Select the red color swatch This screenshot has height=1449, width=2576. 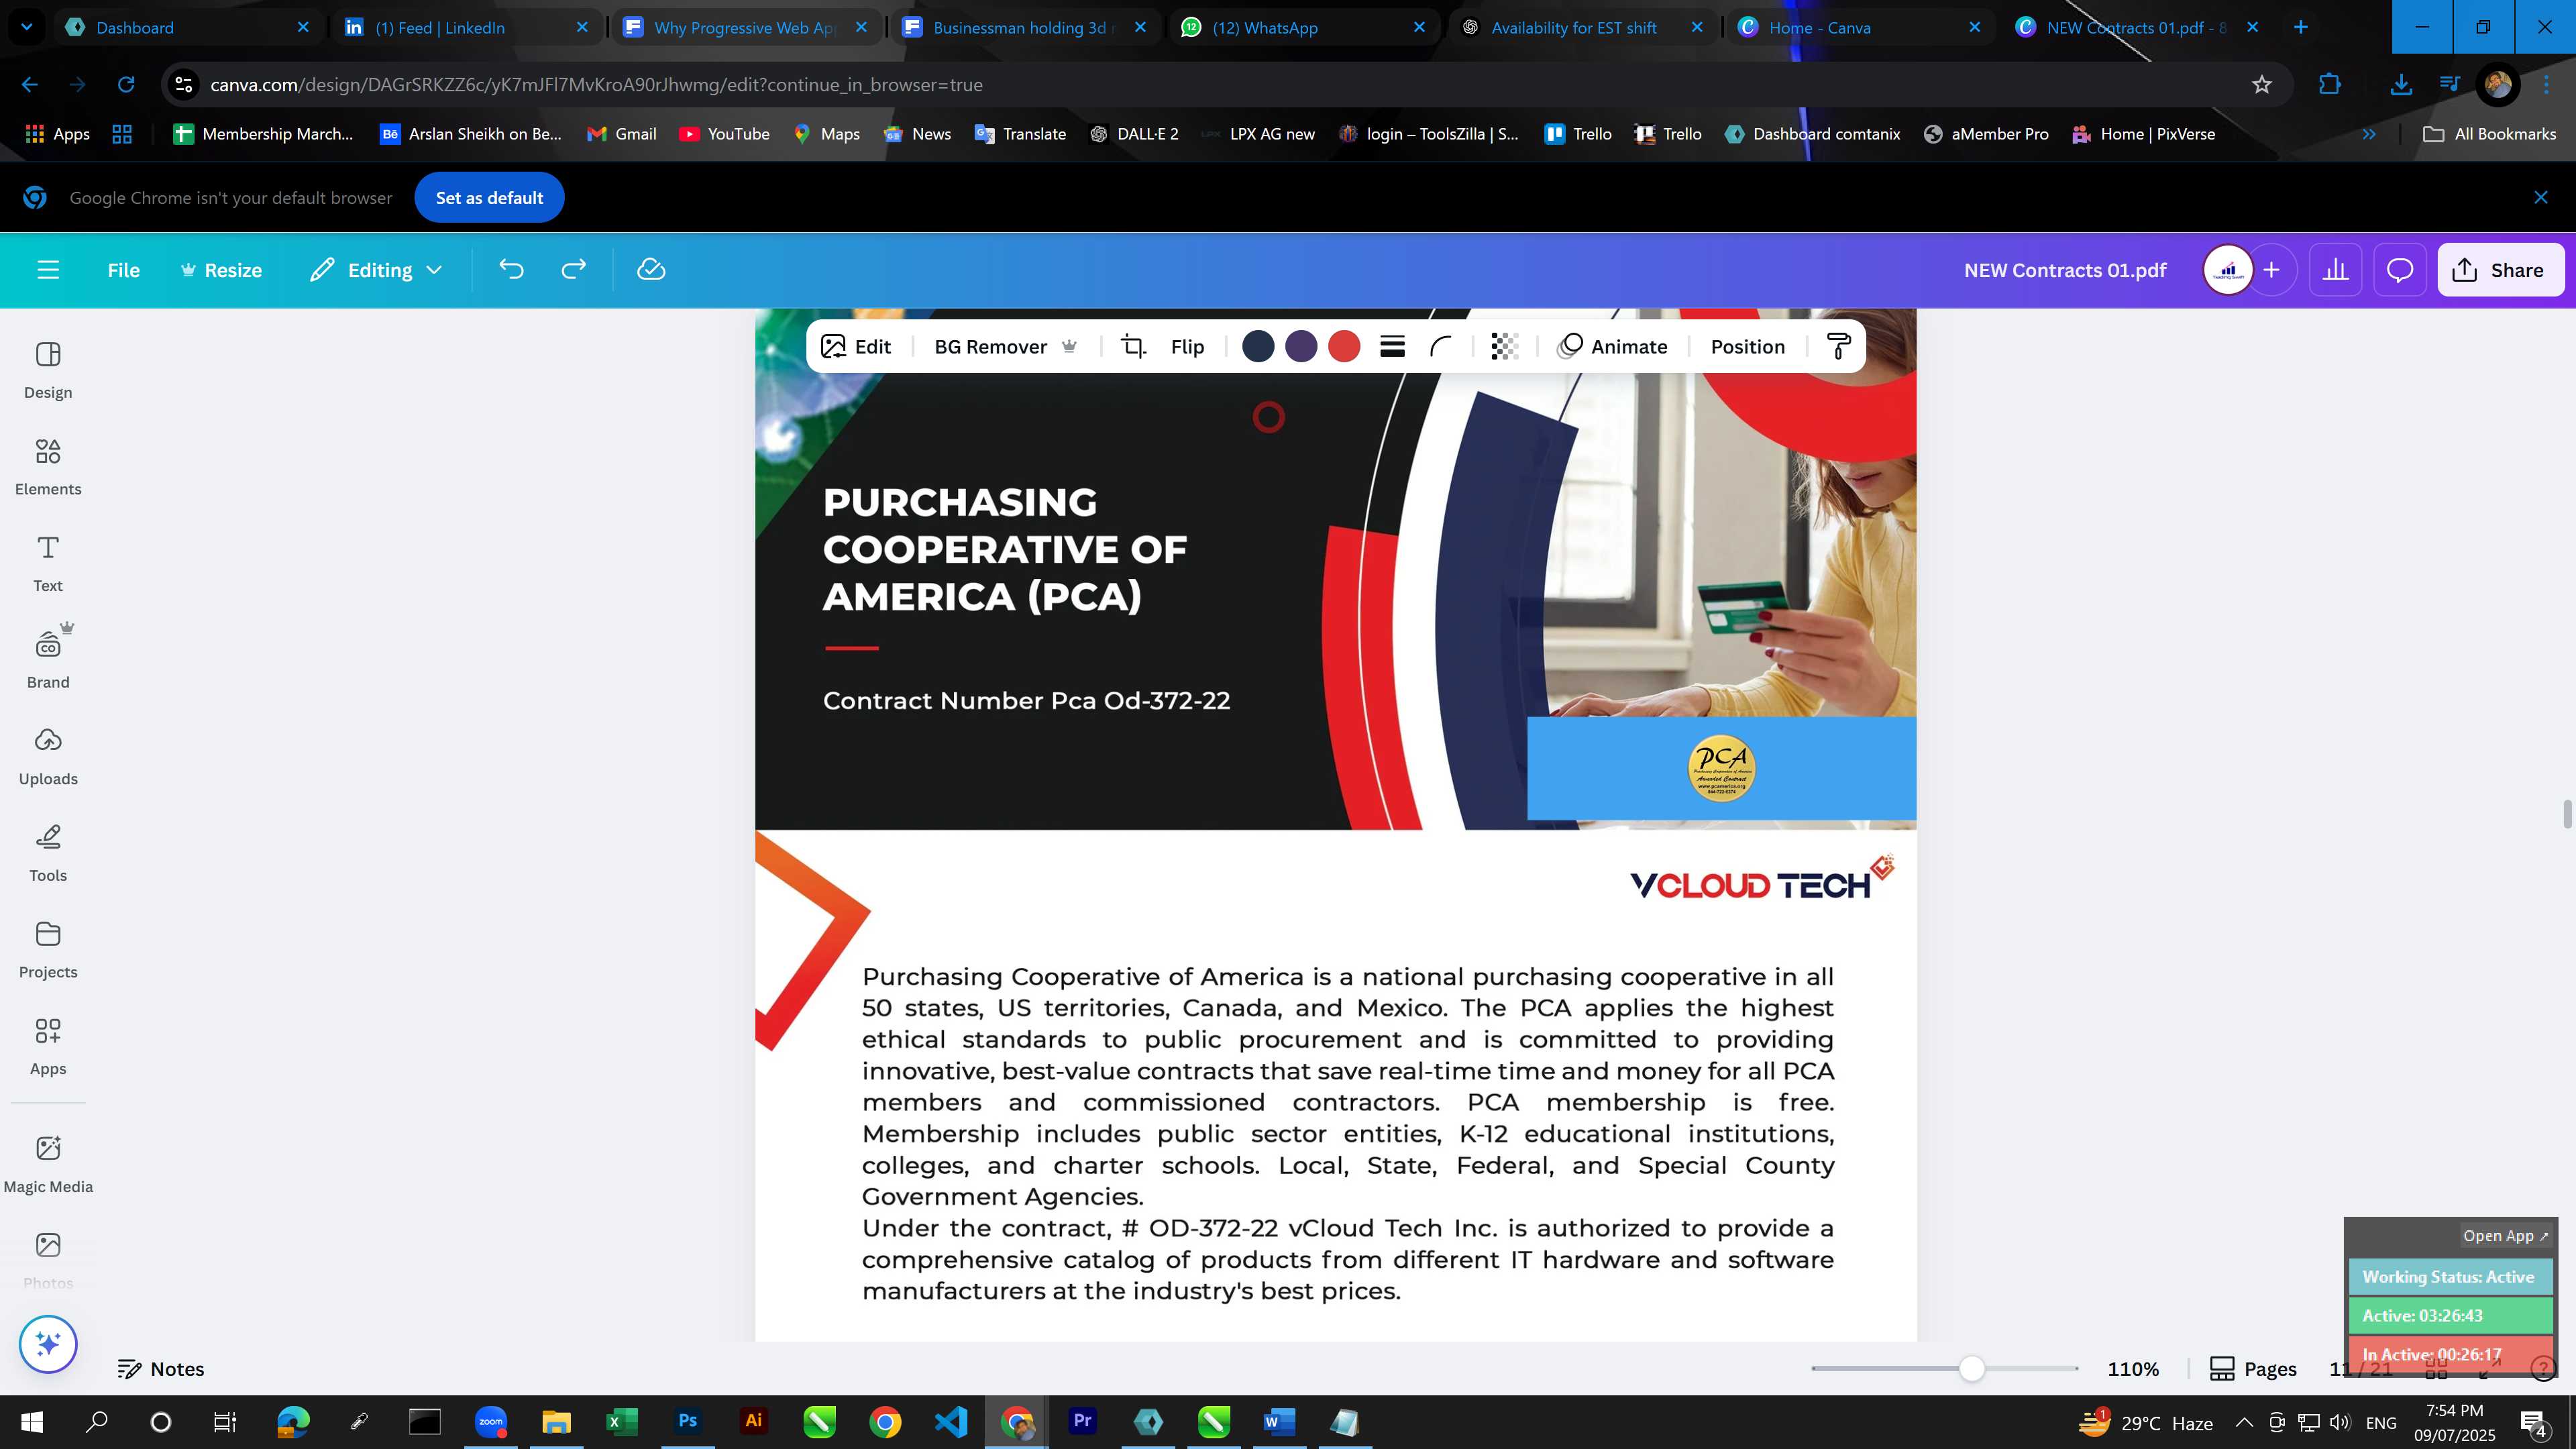(1344, 347)
